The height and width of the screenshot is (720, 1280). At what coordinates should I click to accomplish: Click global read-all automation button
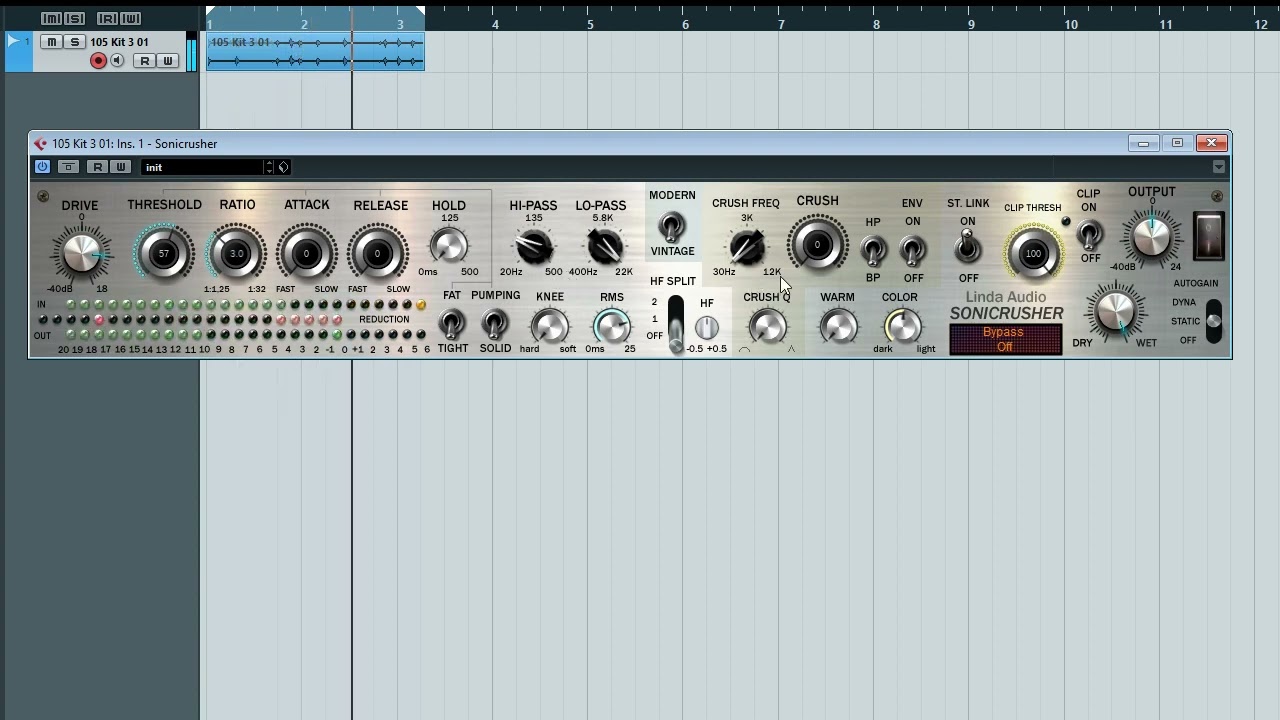tap(107, 19)
